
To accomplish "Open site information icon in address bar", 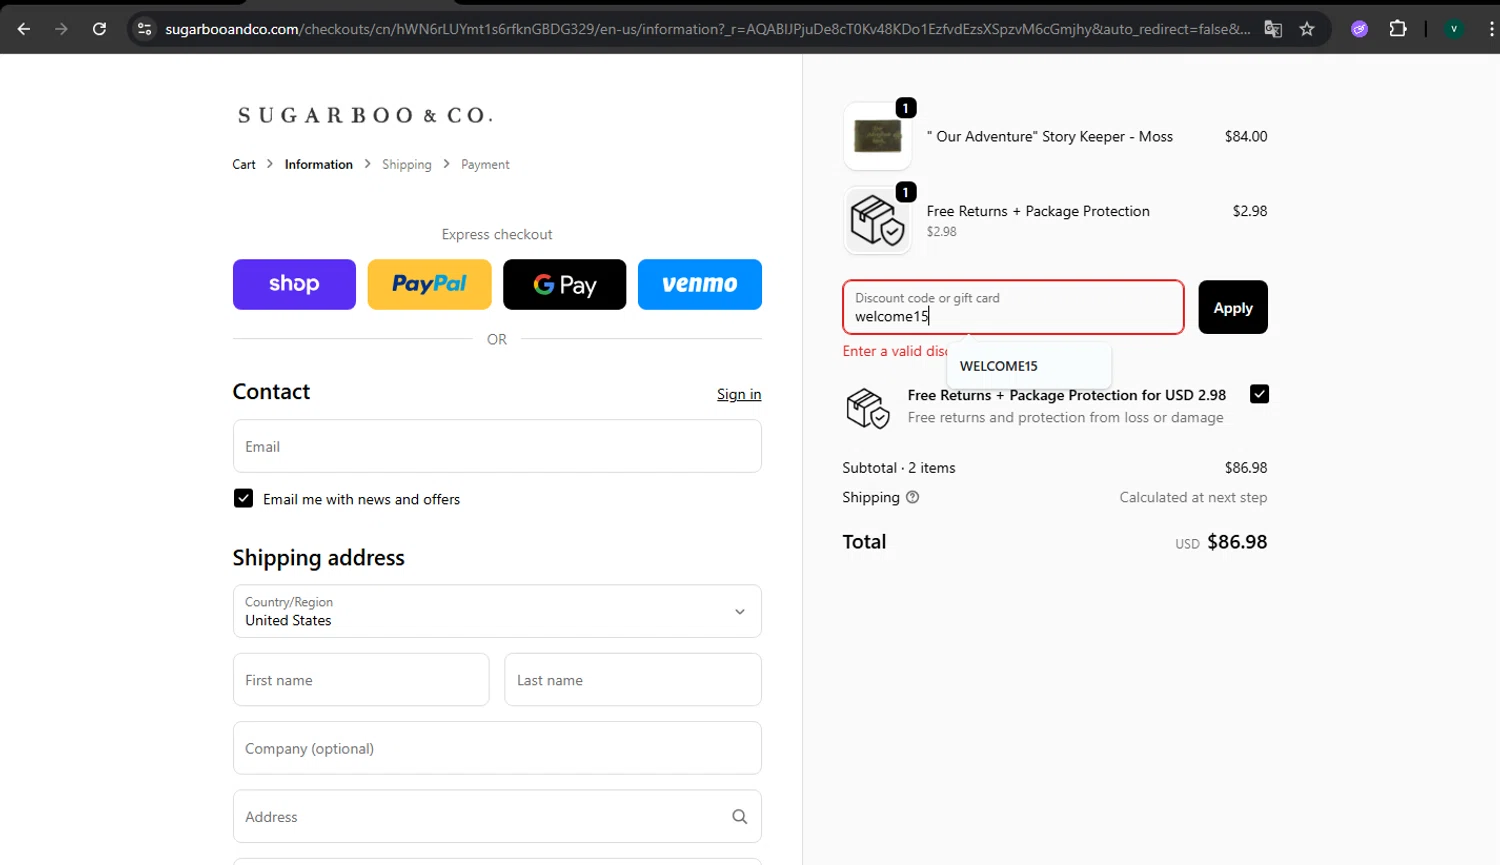I will click(145, 29).
